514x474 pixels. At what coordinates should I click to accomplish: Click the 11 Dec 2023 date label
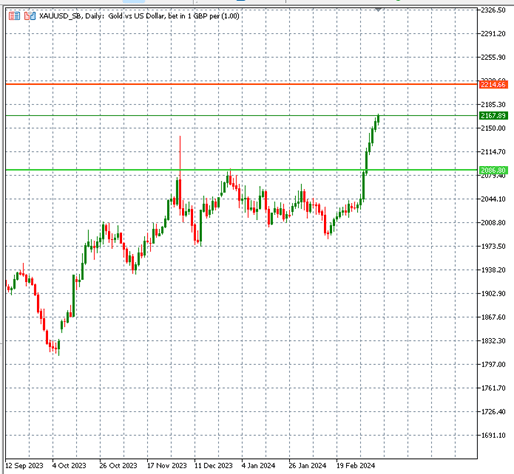[213, 465]
